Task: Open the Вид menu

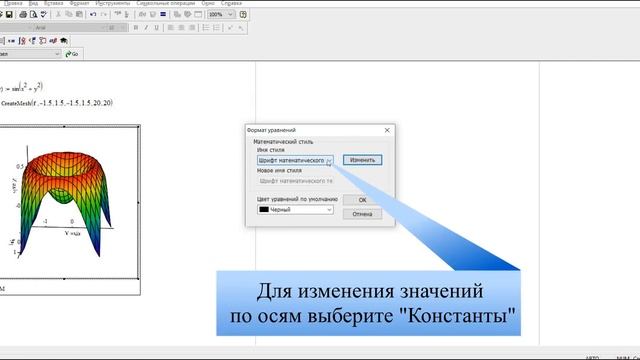Action: click(x=33, y=3)
